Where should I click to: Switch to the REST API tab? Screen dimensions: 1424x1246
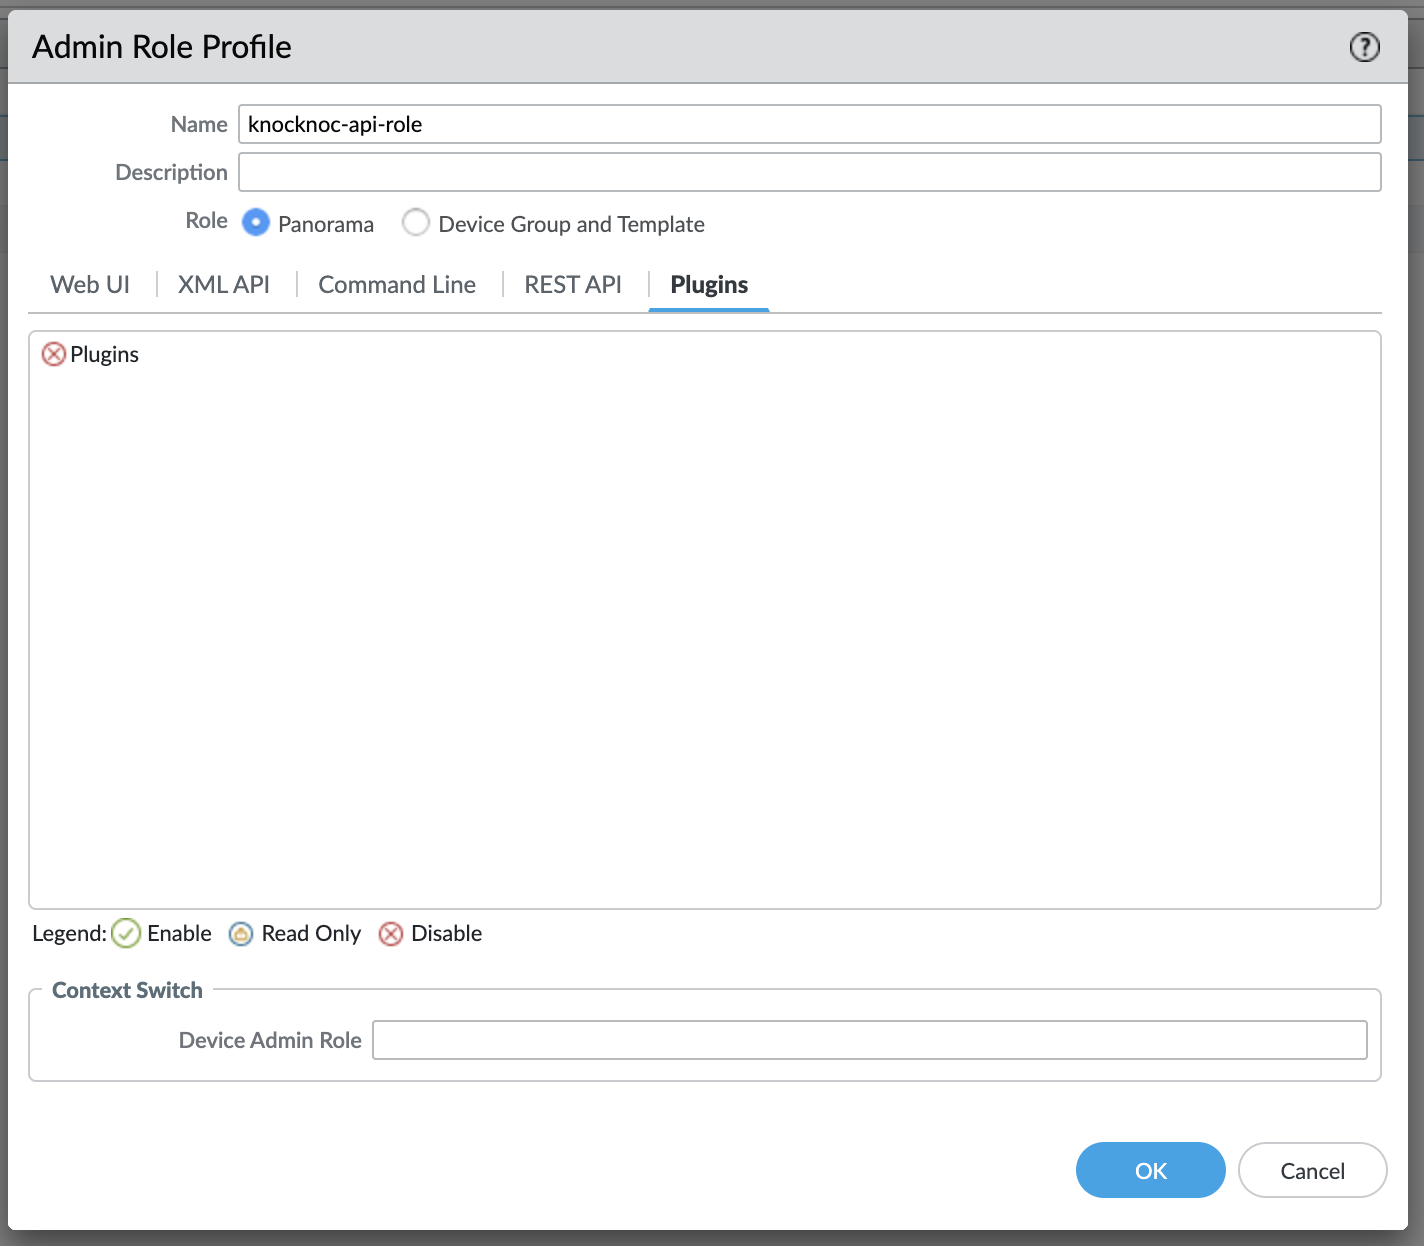click(573, 285)
